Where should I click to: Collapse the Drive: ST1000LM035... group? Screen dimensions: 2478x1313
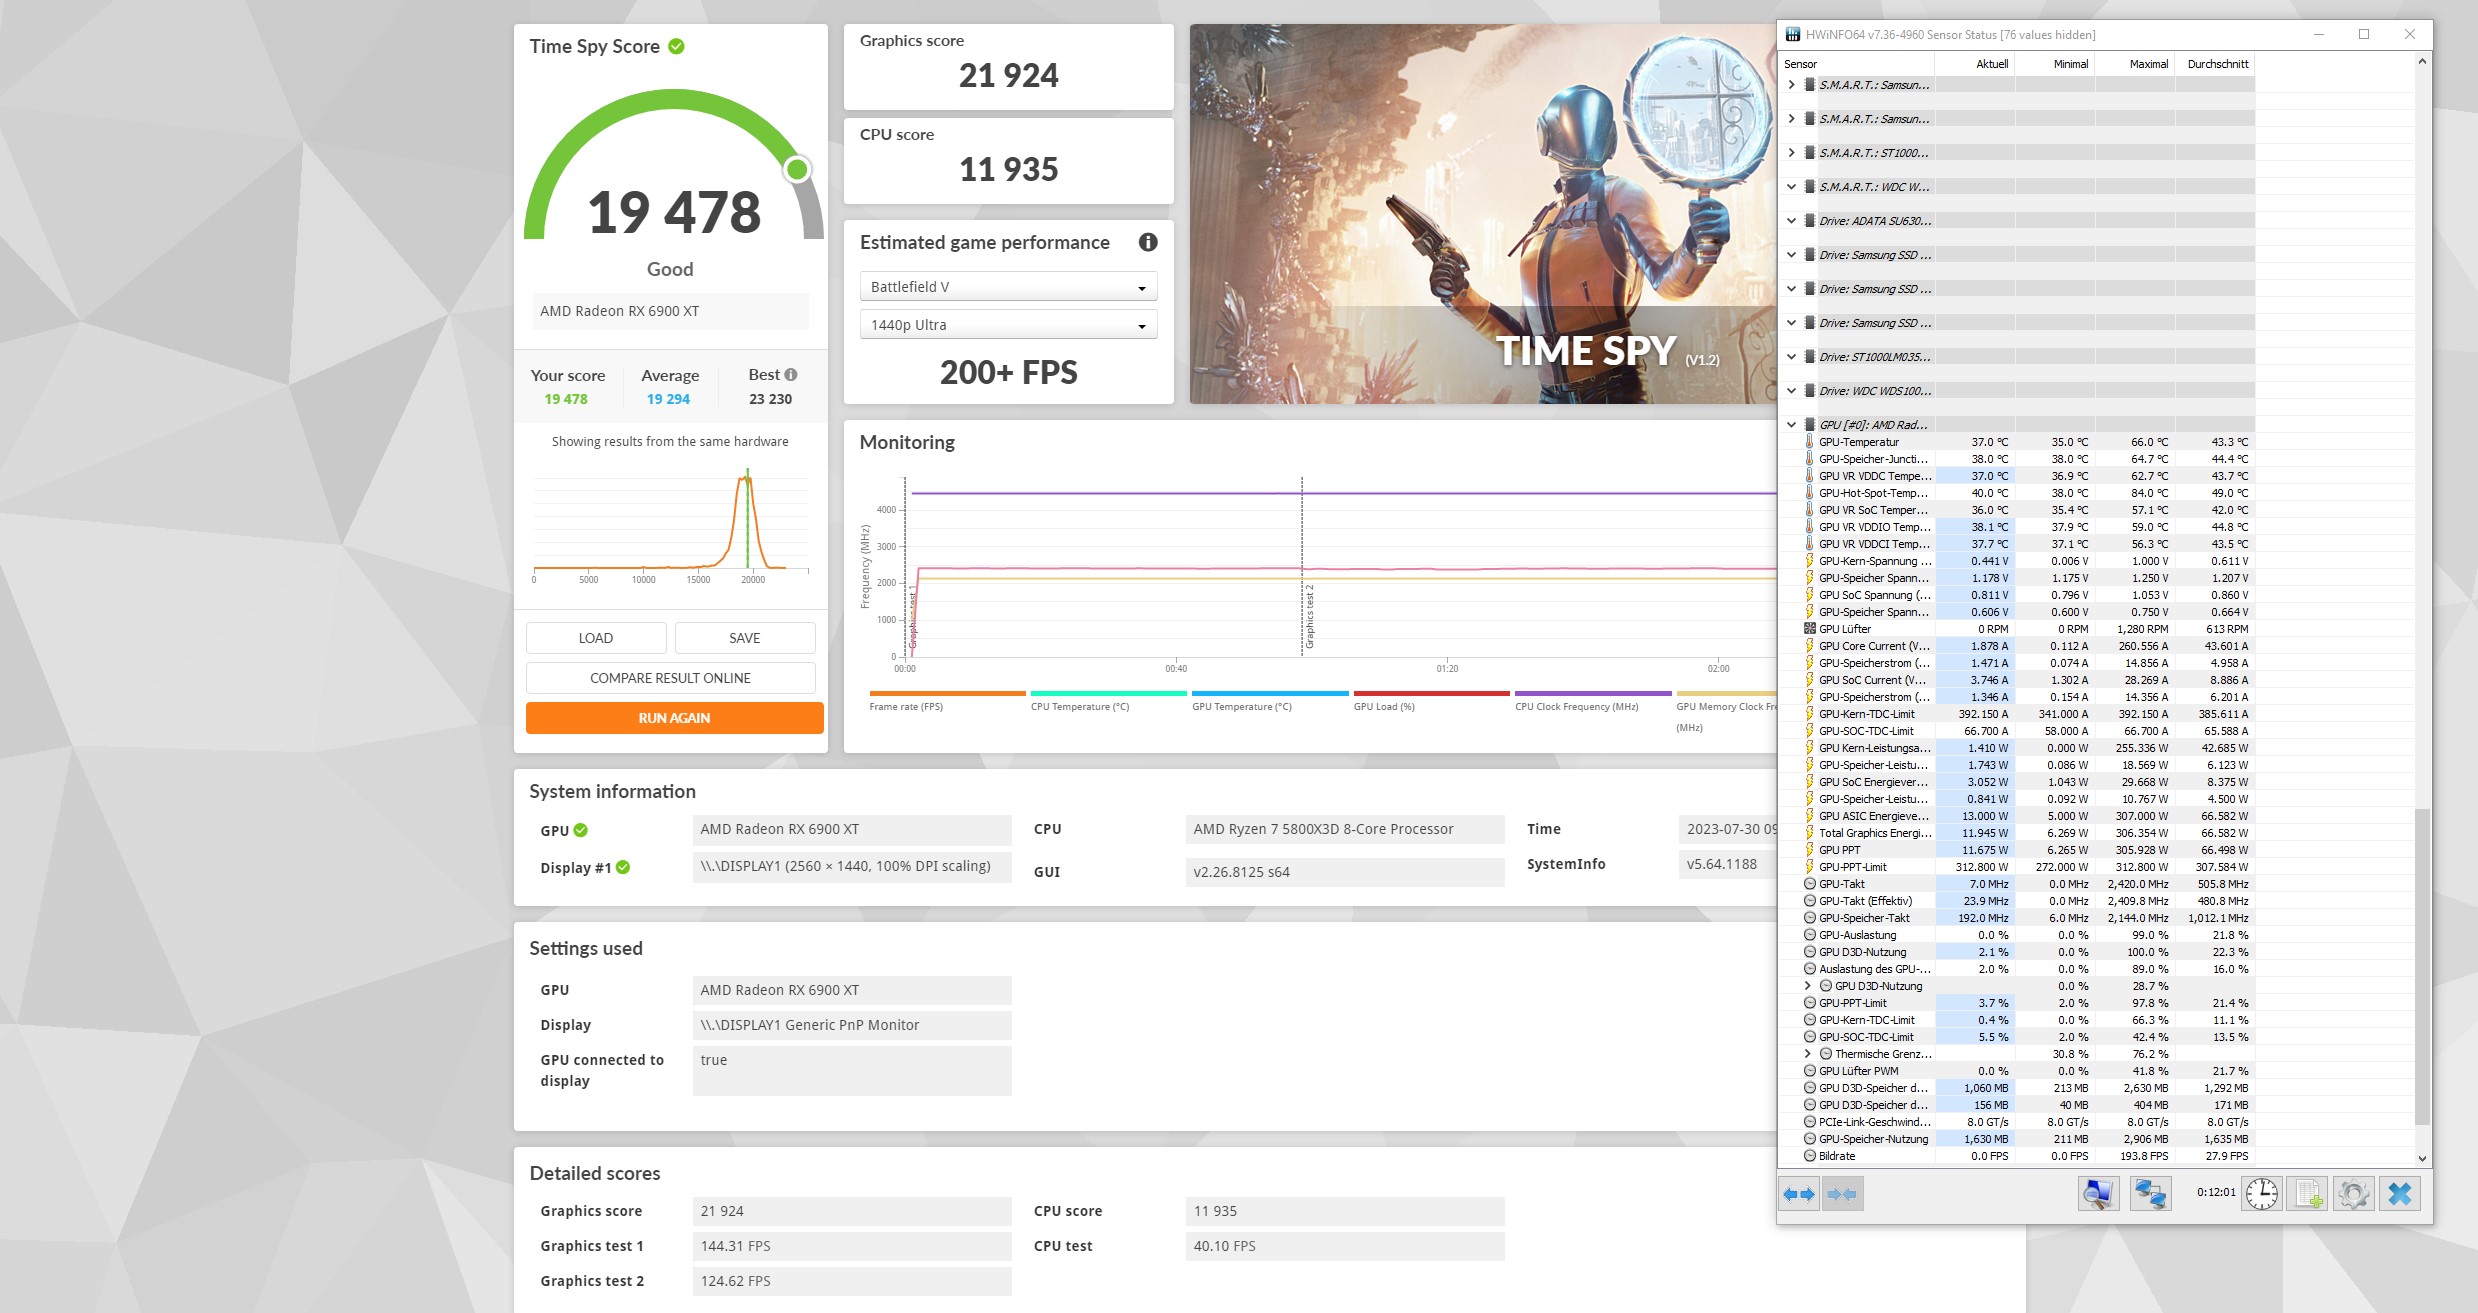[1791, 357]
